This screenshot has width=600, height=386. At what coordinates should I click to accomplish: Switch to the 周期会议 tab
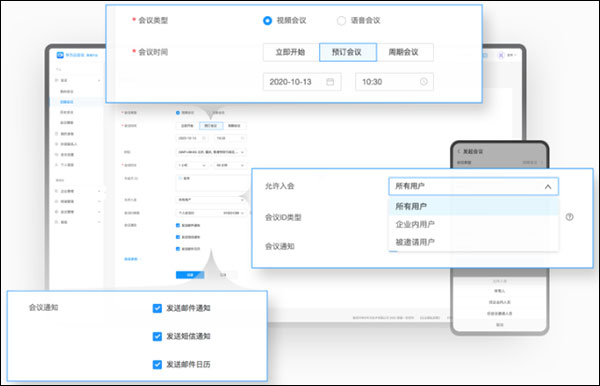405,52
